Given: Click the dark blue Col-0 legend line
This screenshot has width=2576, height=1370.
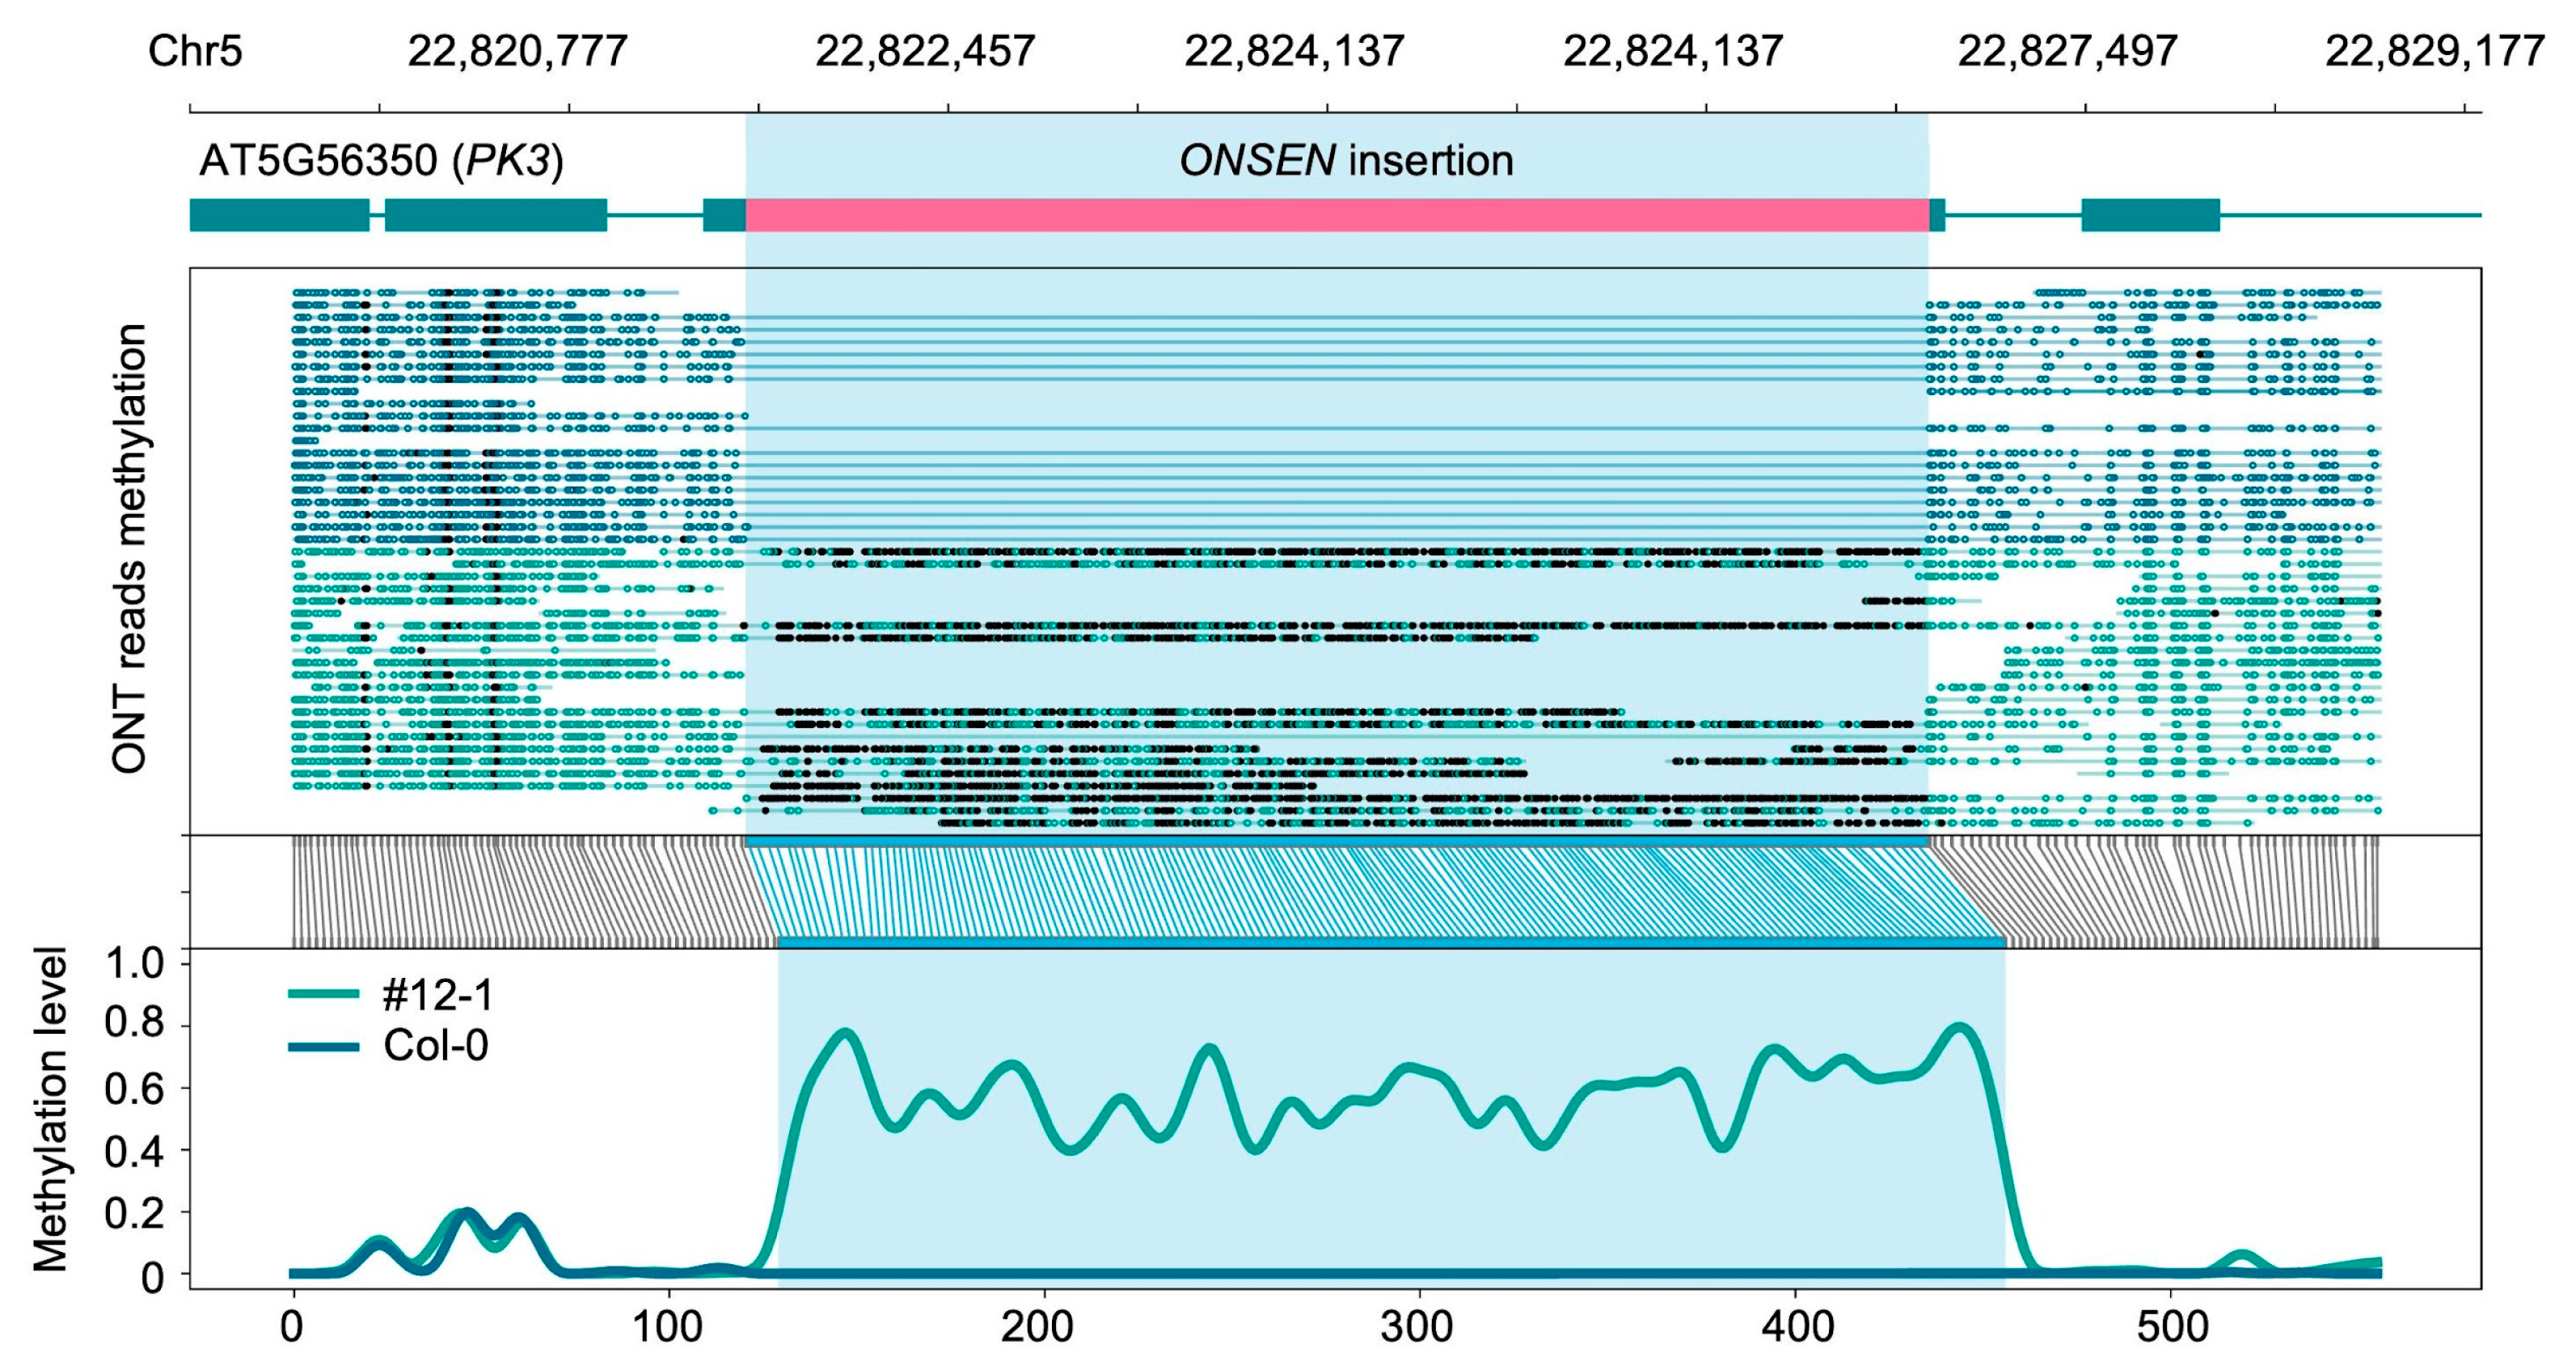Looking at the screenshot, I should click(323, 1047).
